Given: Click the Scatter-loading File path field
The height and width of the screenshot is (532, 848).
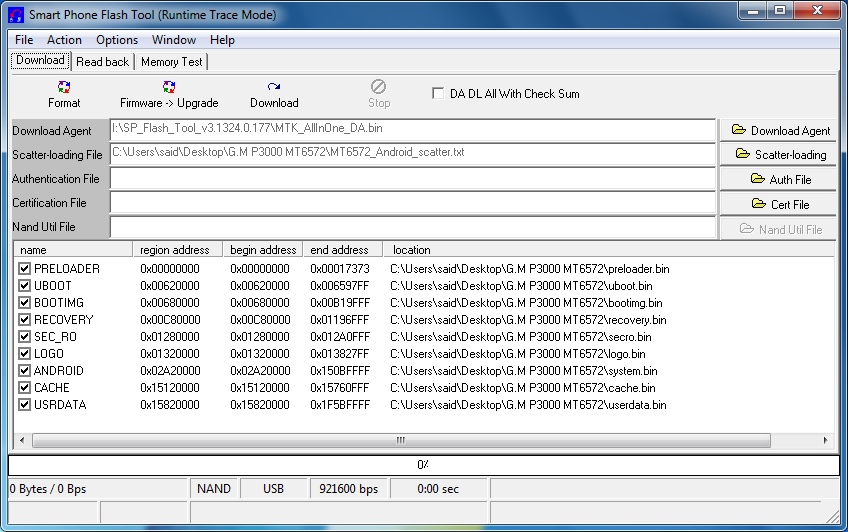Looking at the screenshot, I should pyautogui.click(x=413, y=154).
